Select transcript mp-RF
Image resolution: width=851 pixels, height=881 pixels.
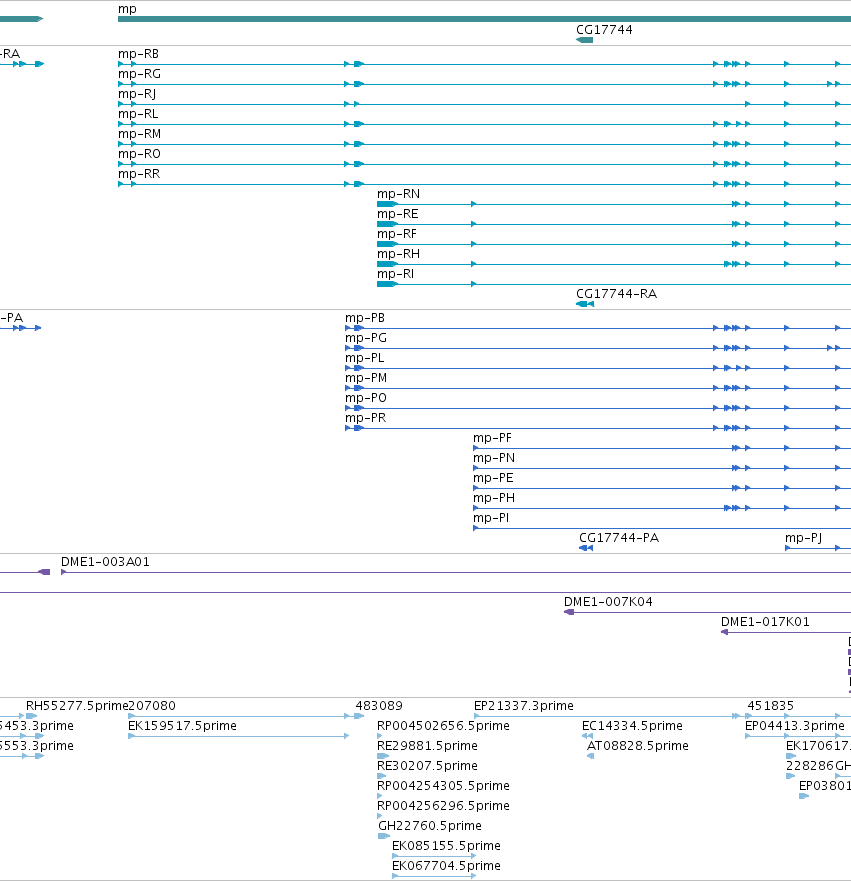click(x=397, y=234)
